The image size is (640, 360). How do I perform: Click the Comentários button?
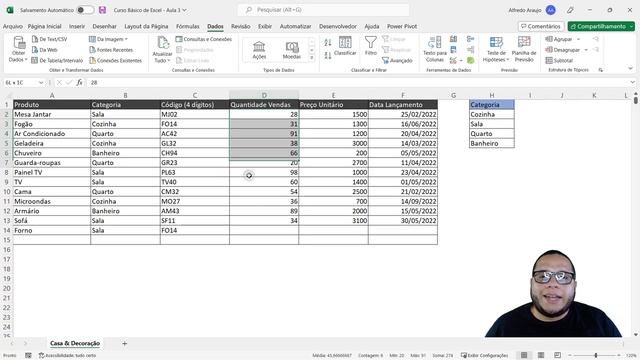coord(541,26)
